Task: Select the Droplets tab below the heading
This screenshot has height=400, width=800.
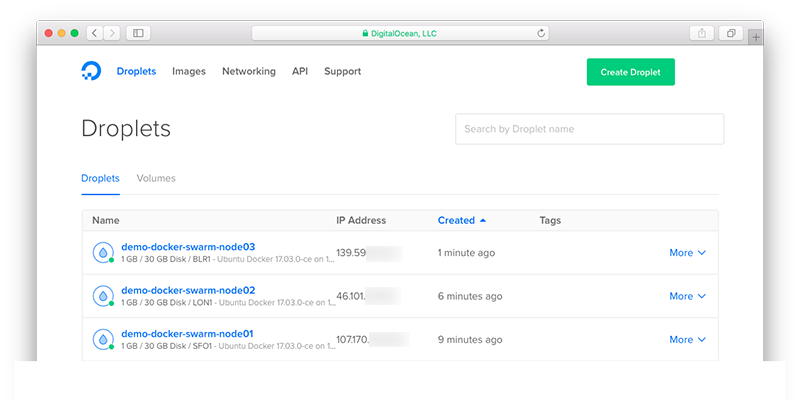Action: click(x=101, y=179)
